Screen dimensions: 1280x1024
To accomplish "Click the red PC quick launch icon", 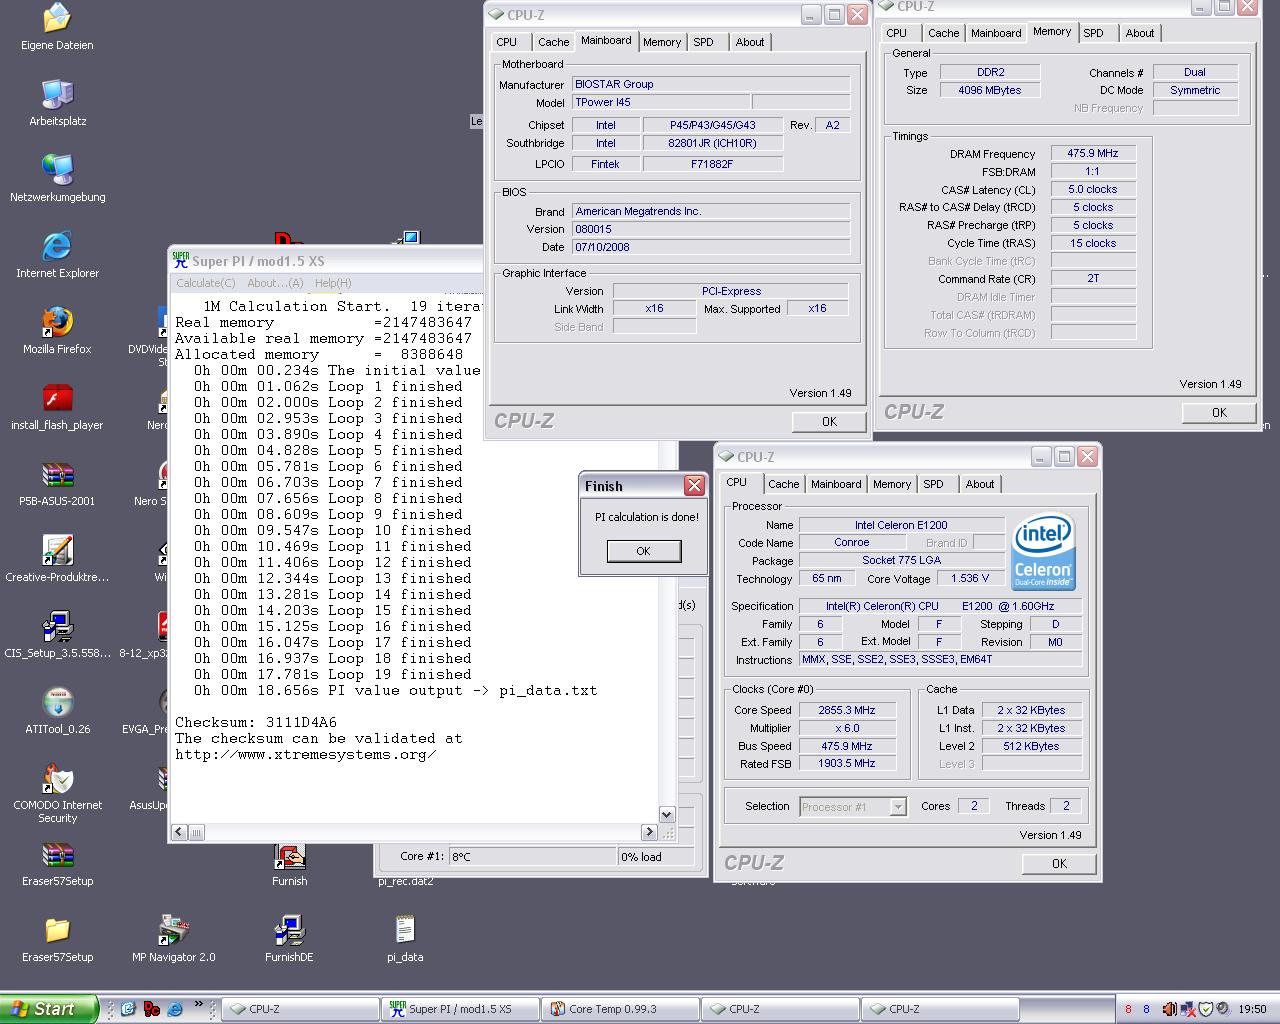I will [x=151, y=1009].
